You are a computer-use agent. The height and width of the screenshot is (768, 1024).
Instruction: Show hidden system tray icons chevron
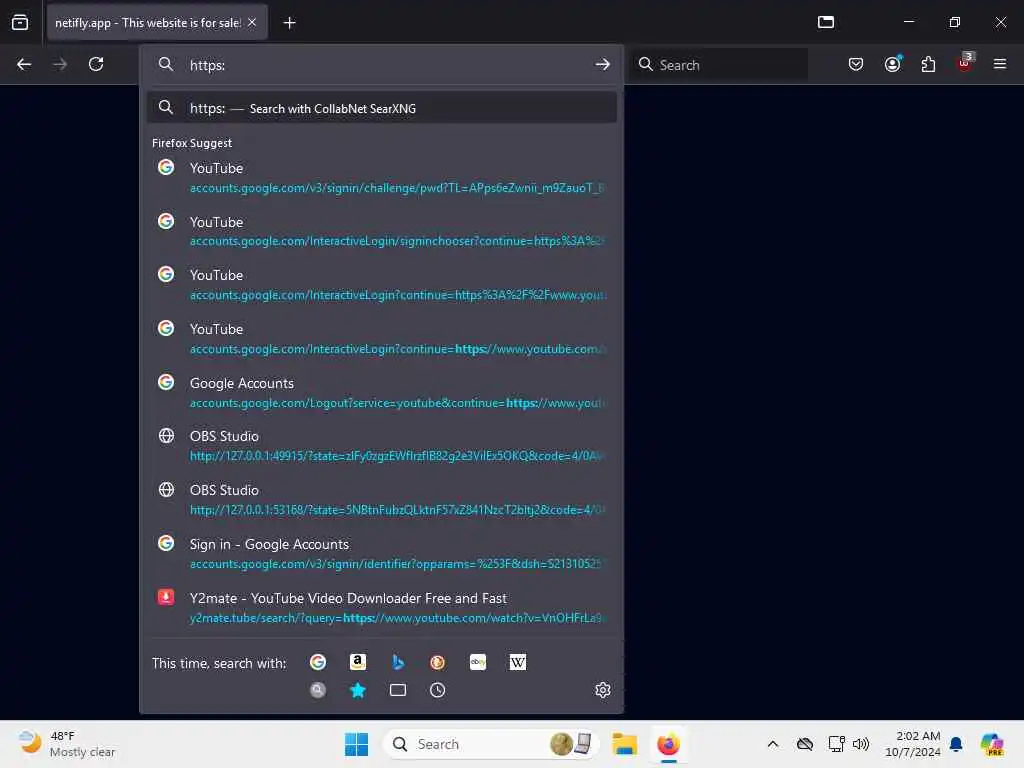pyautogui.click(x=773, y=744)
